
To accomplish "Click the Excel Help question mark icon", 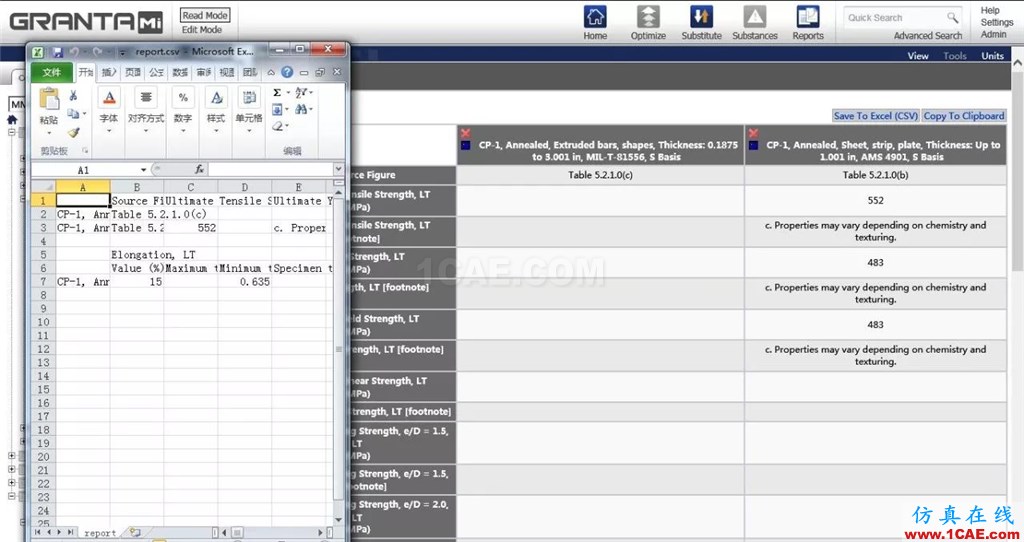I will 287,72.
